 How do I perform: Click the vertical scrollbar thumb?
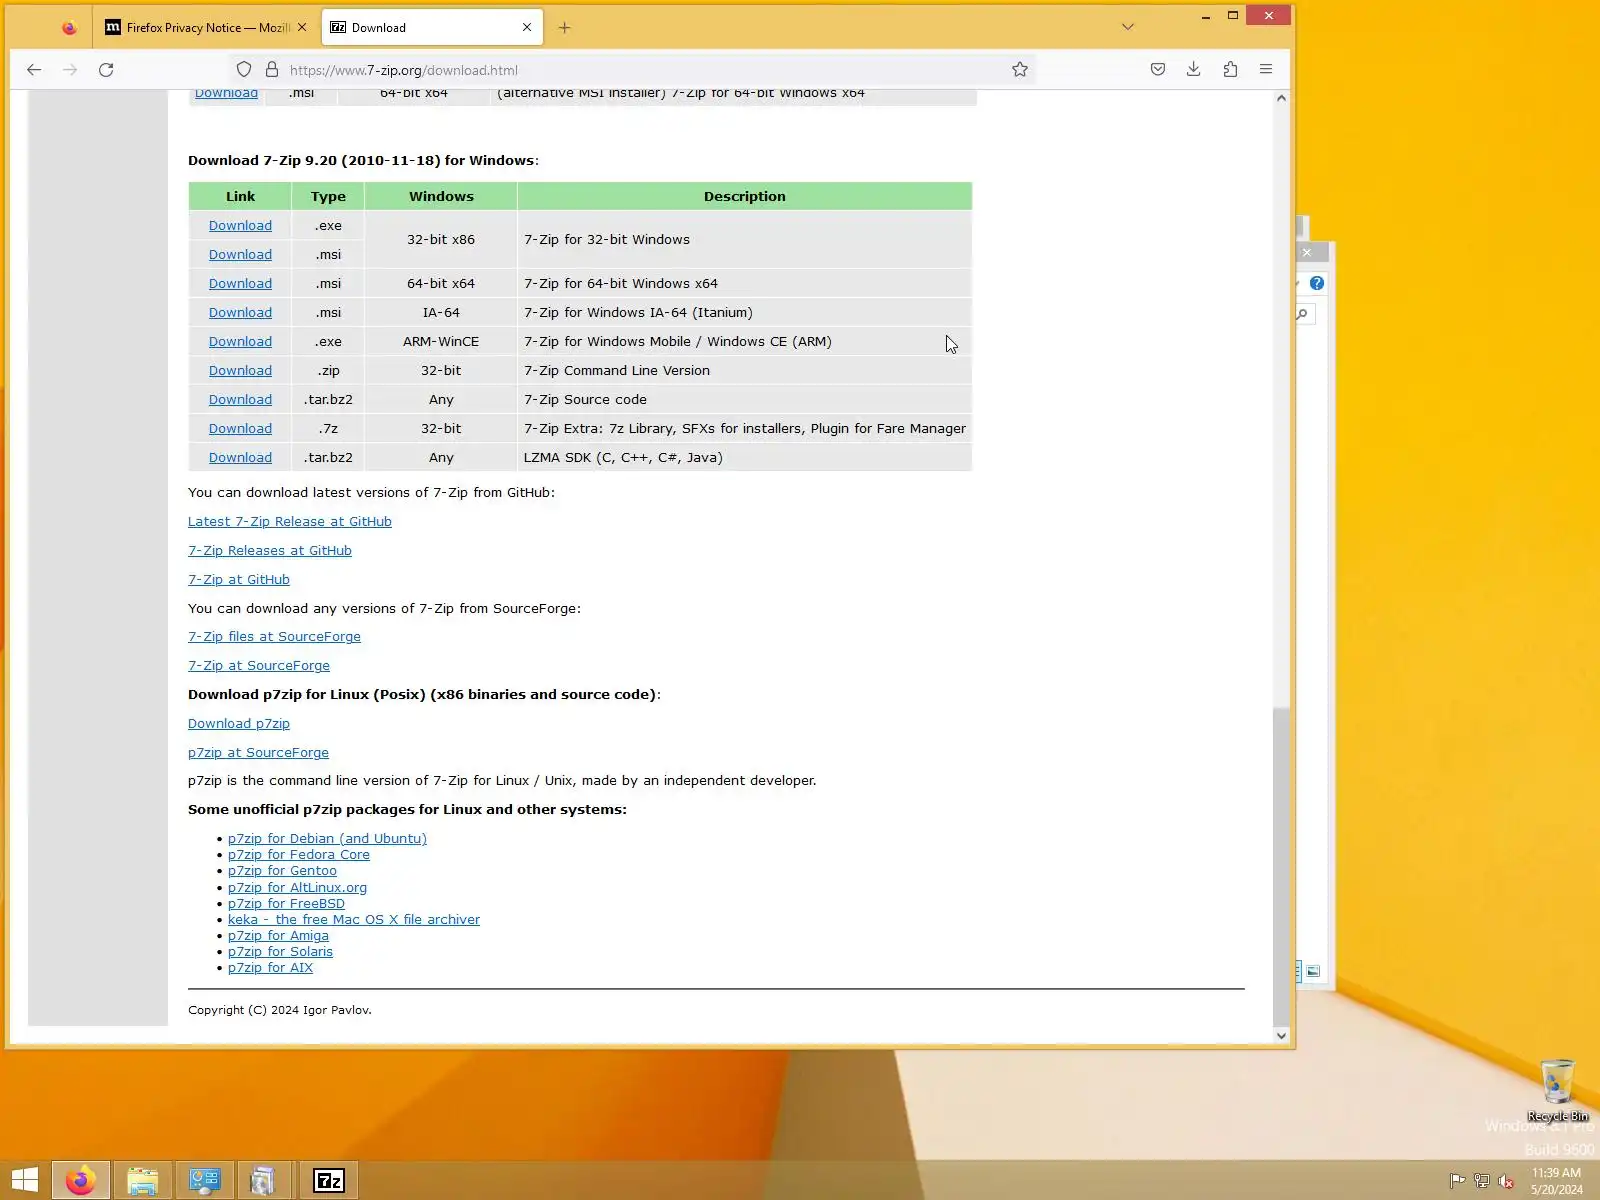click(x=1282, y=865)
